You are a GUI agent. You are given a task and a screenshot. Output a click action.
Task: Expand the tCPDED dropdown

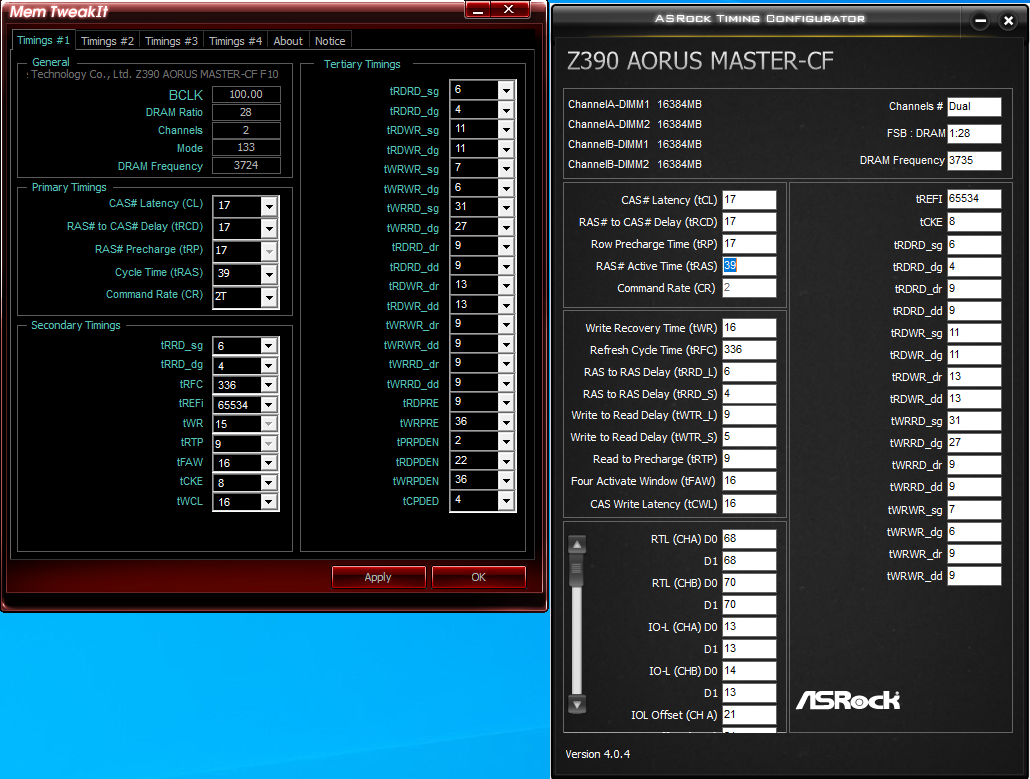pyautogui.click(x=506, y=501)
